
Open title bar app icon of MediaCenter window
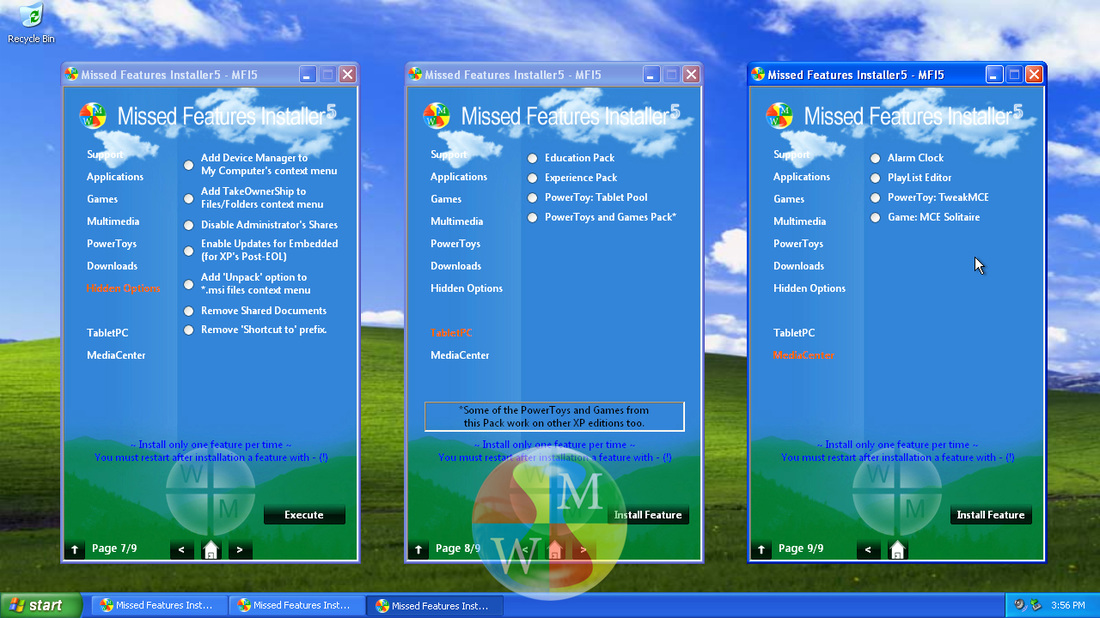(x=758, y=74)
